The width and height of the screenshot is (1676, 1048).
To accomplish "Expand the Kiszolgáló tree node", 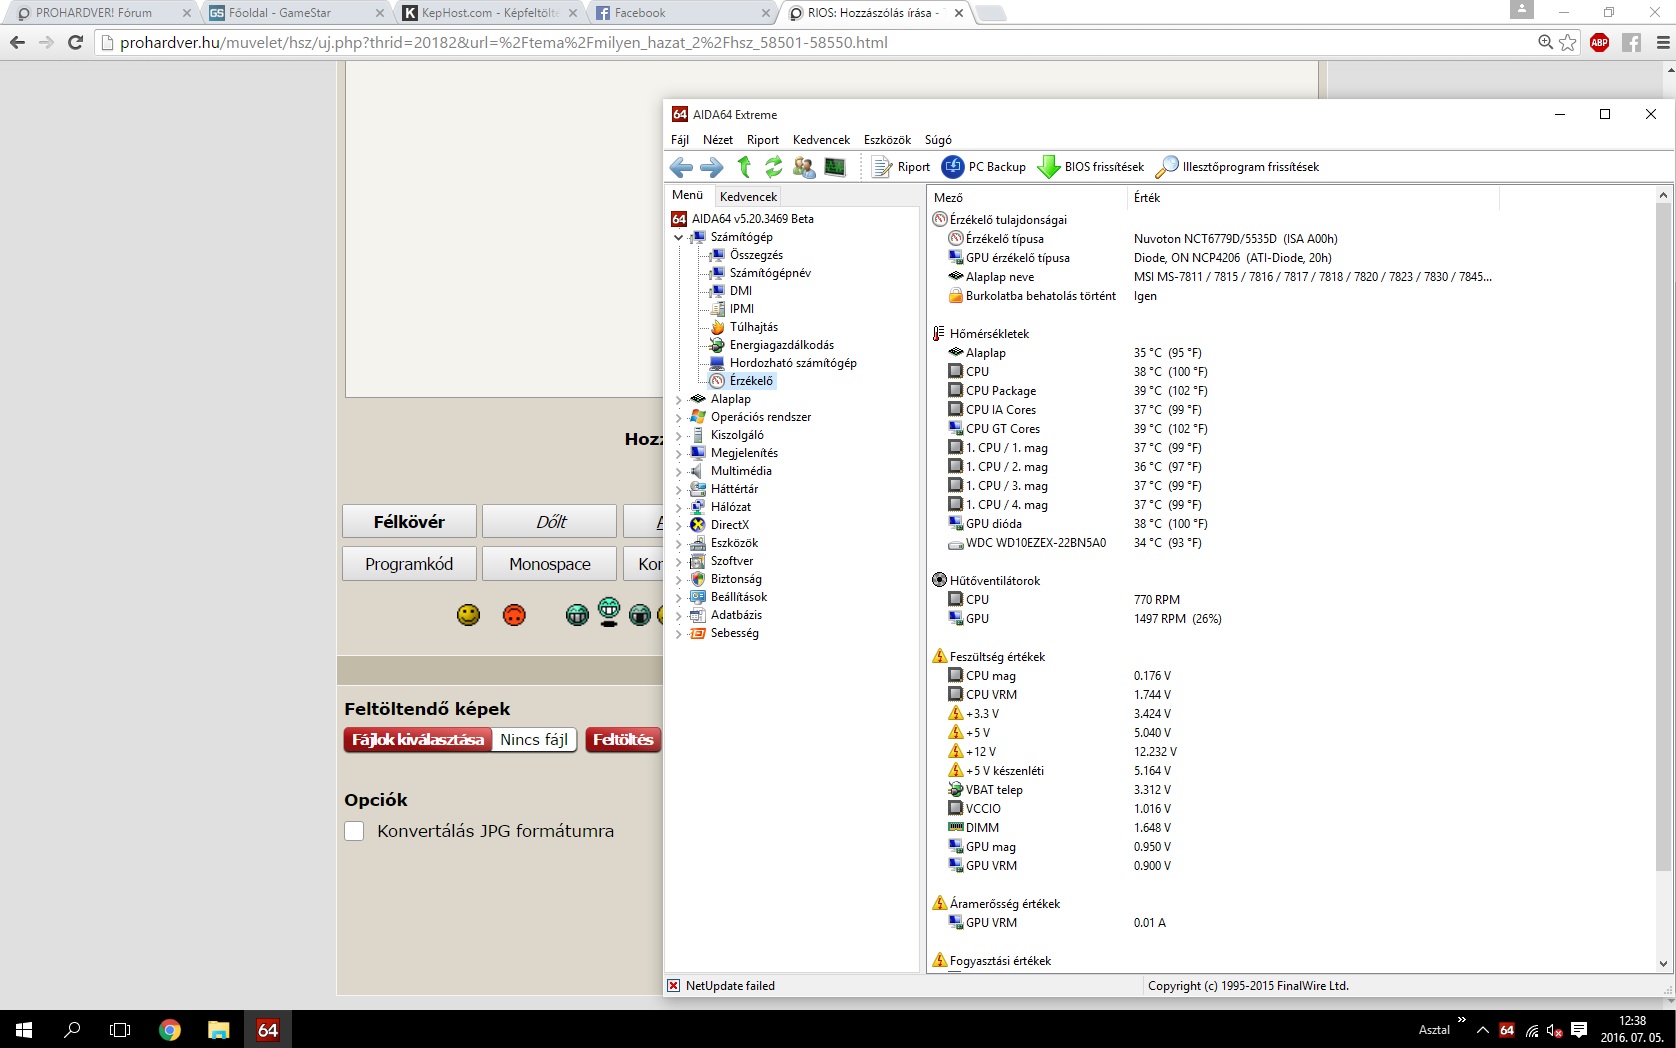I will point(679,436).
